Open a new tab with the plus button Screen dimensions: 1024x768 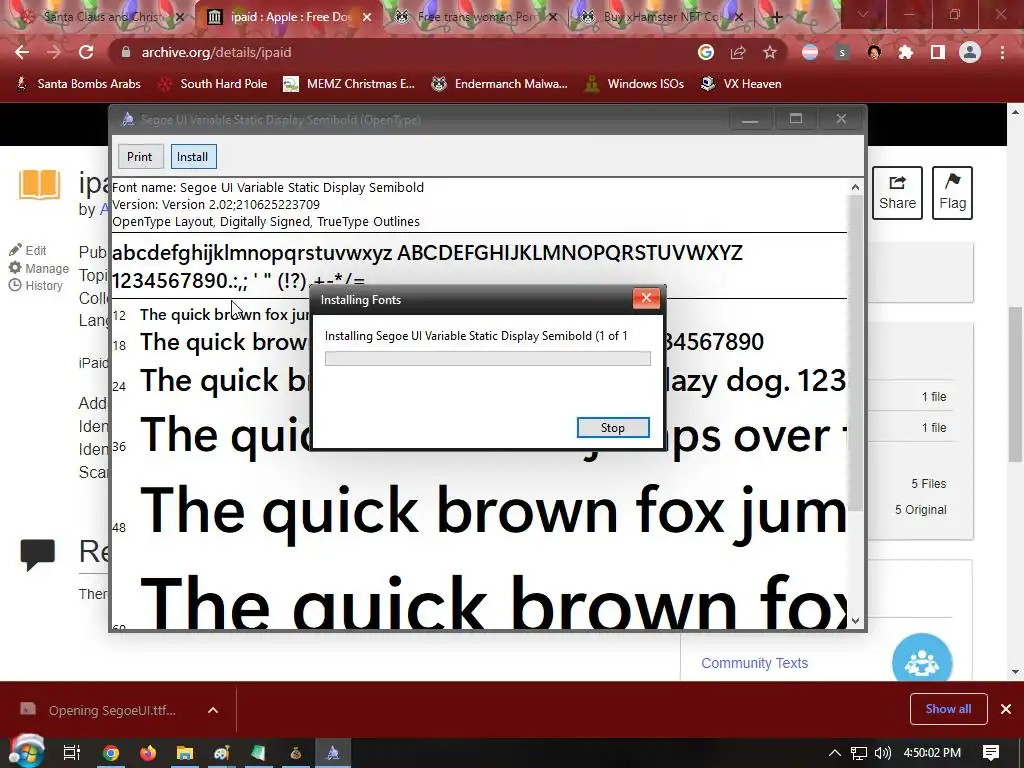coord(776,17)
